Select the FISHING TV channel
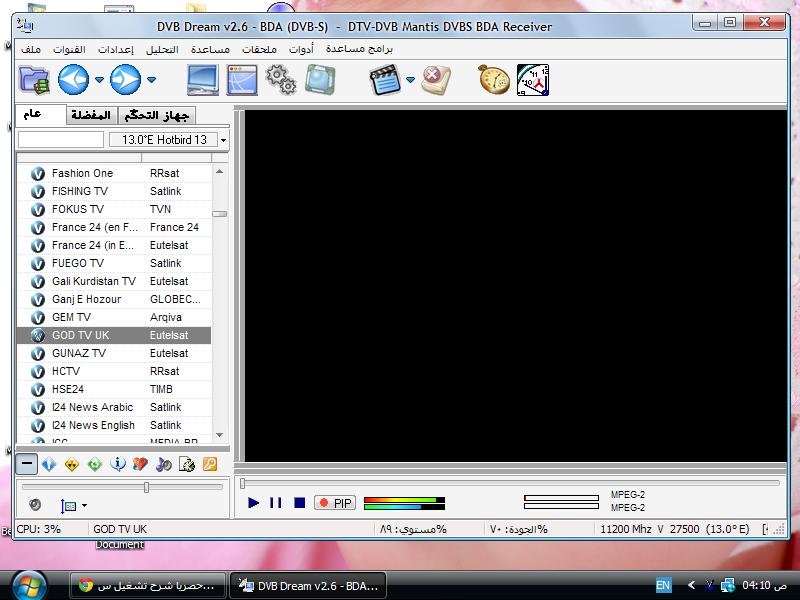Image resolution: width=800 pixels, height=600 pixels. [x=114, y=191]
